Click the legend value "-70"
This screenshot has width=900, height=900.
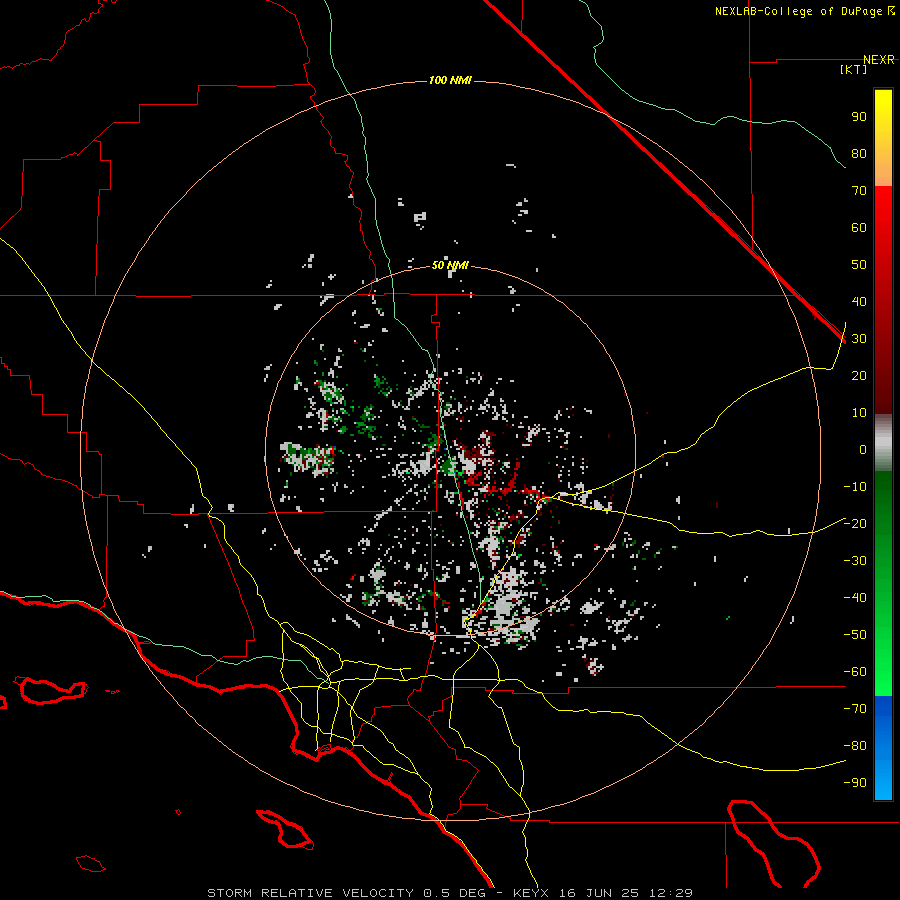[x=855, y=709]
